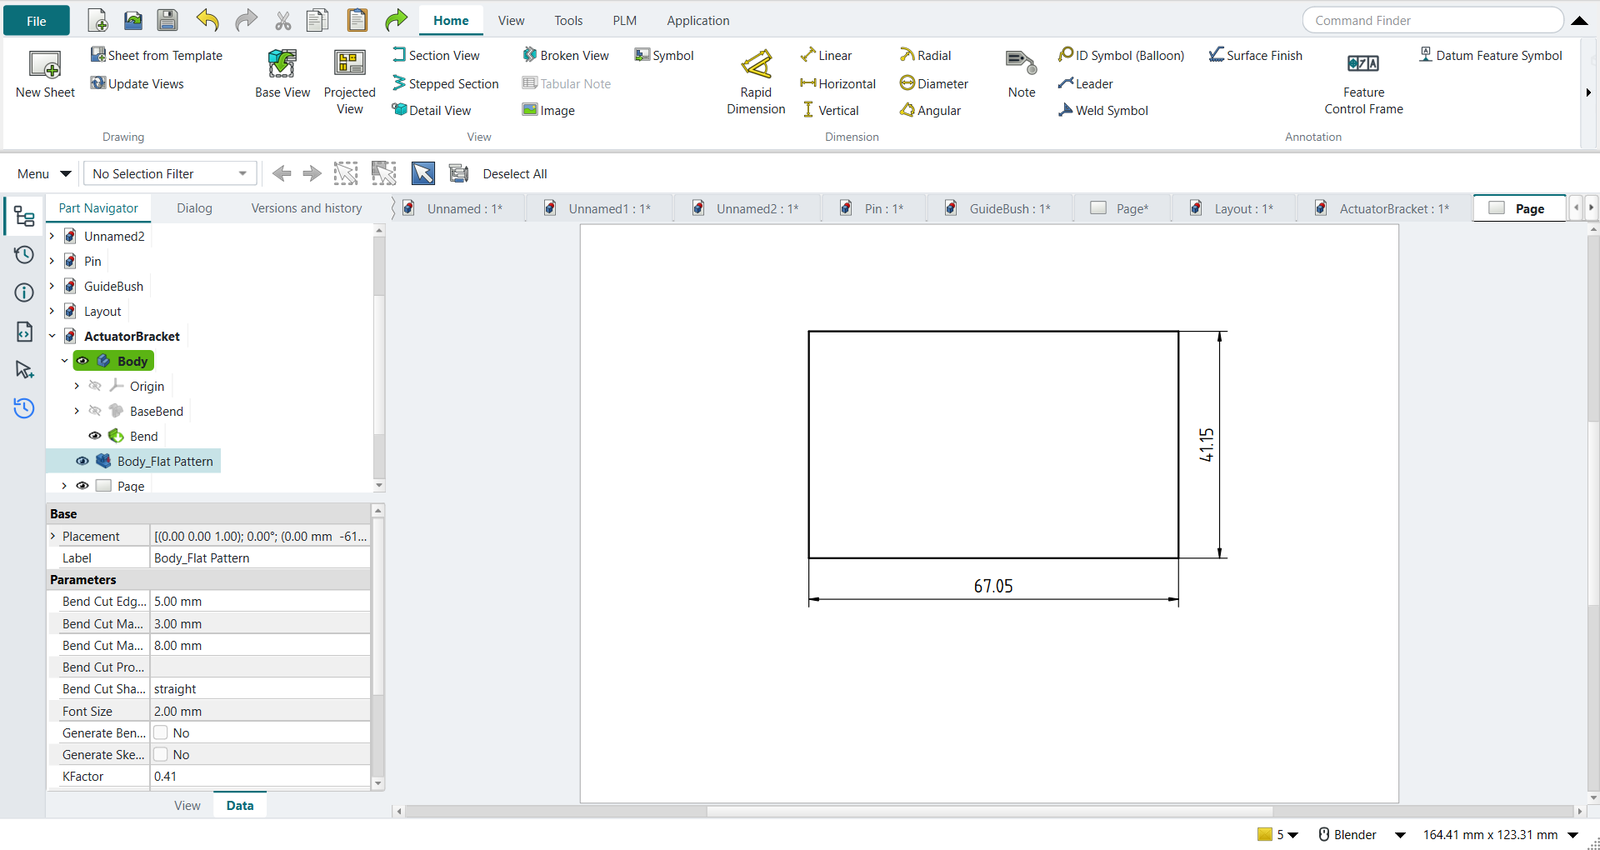The height and width of the screenshot is (850, 1600).
Task: Click the yellow status swatch in status bar
Action: 1264,835
